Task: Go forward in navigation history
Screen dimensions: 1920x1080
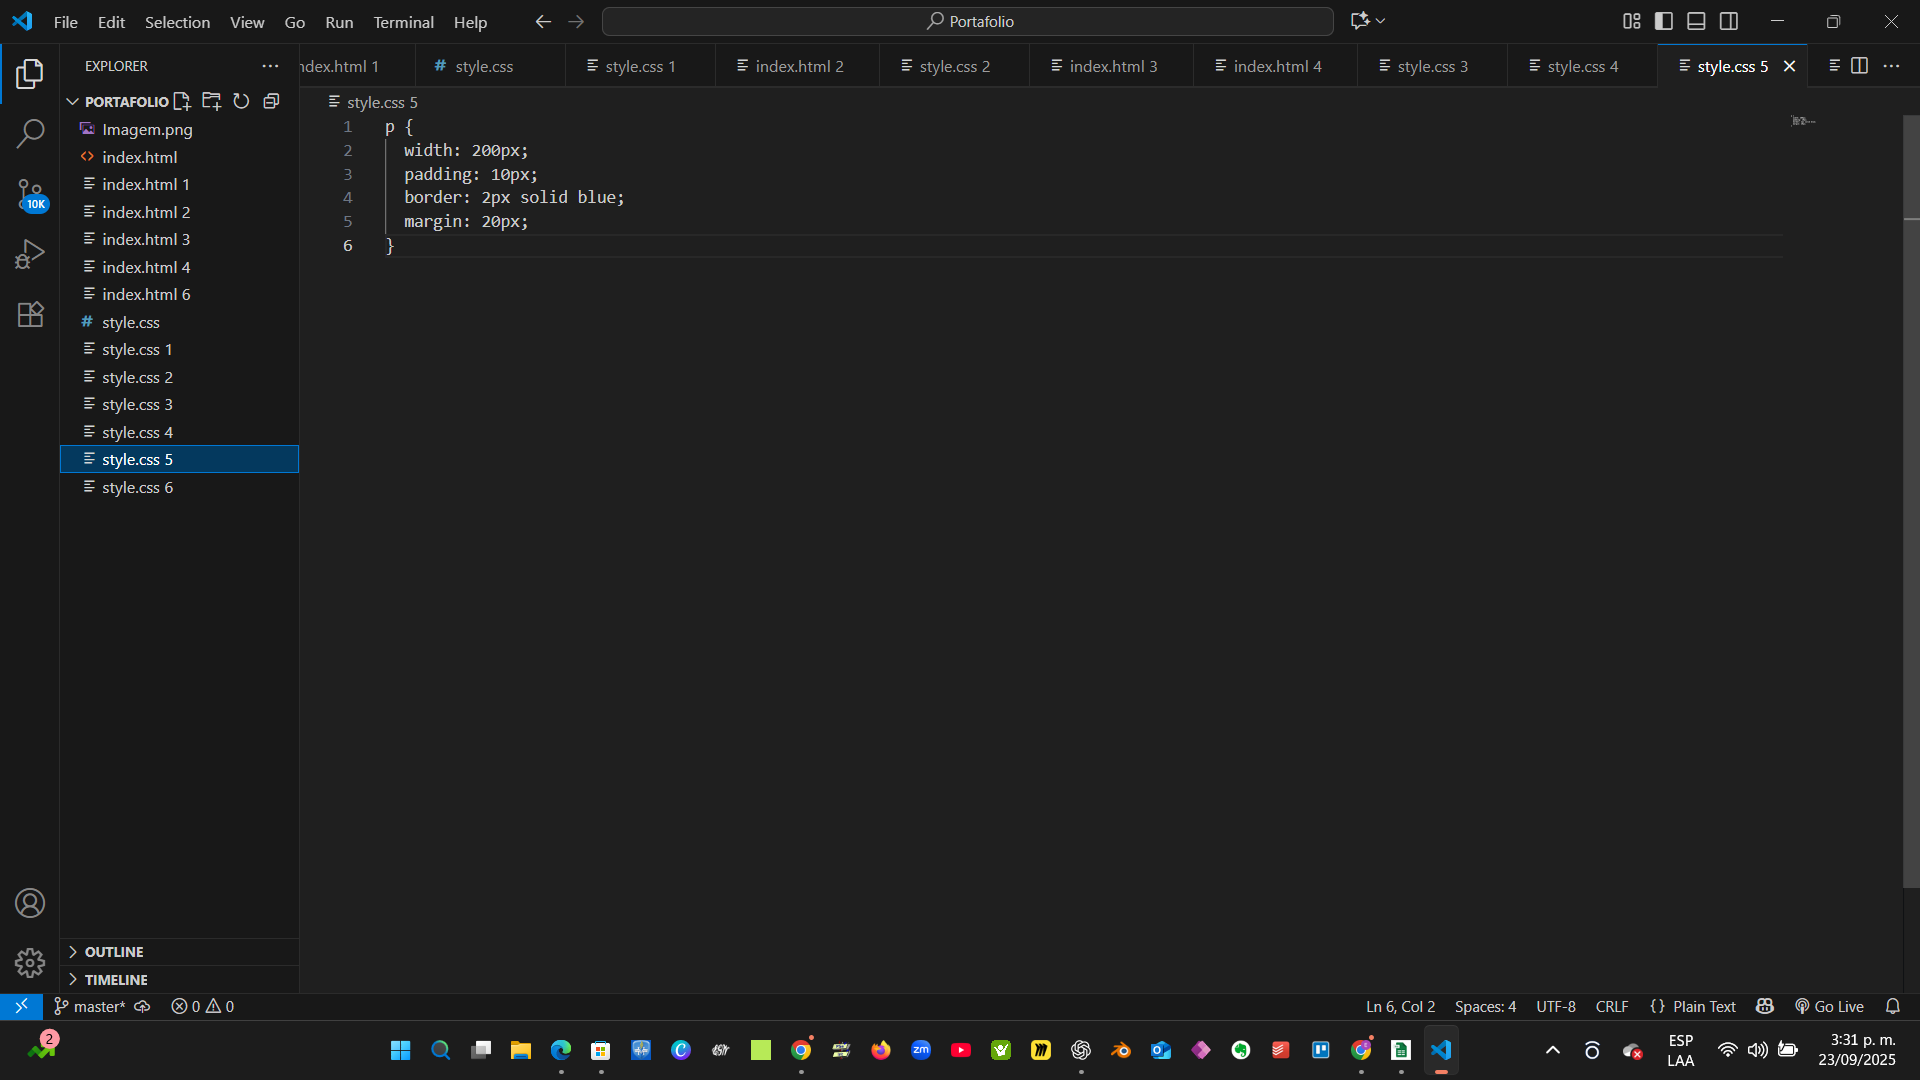Action: pyautogui.click(x=576, y=21)
